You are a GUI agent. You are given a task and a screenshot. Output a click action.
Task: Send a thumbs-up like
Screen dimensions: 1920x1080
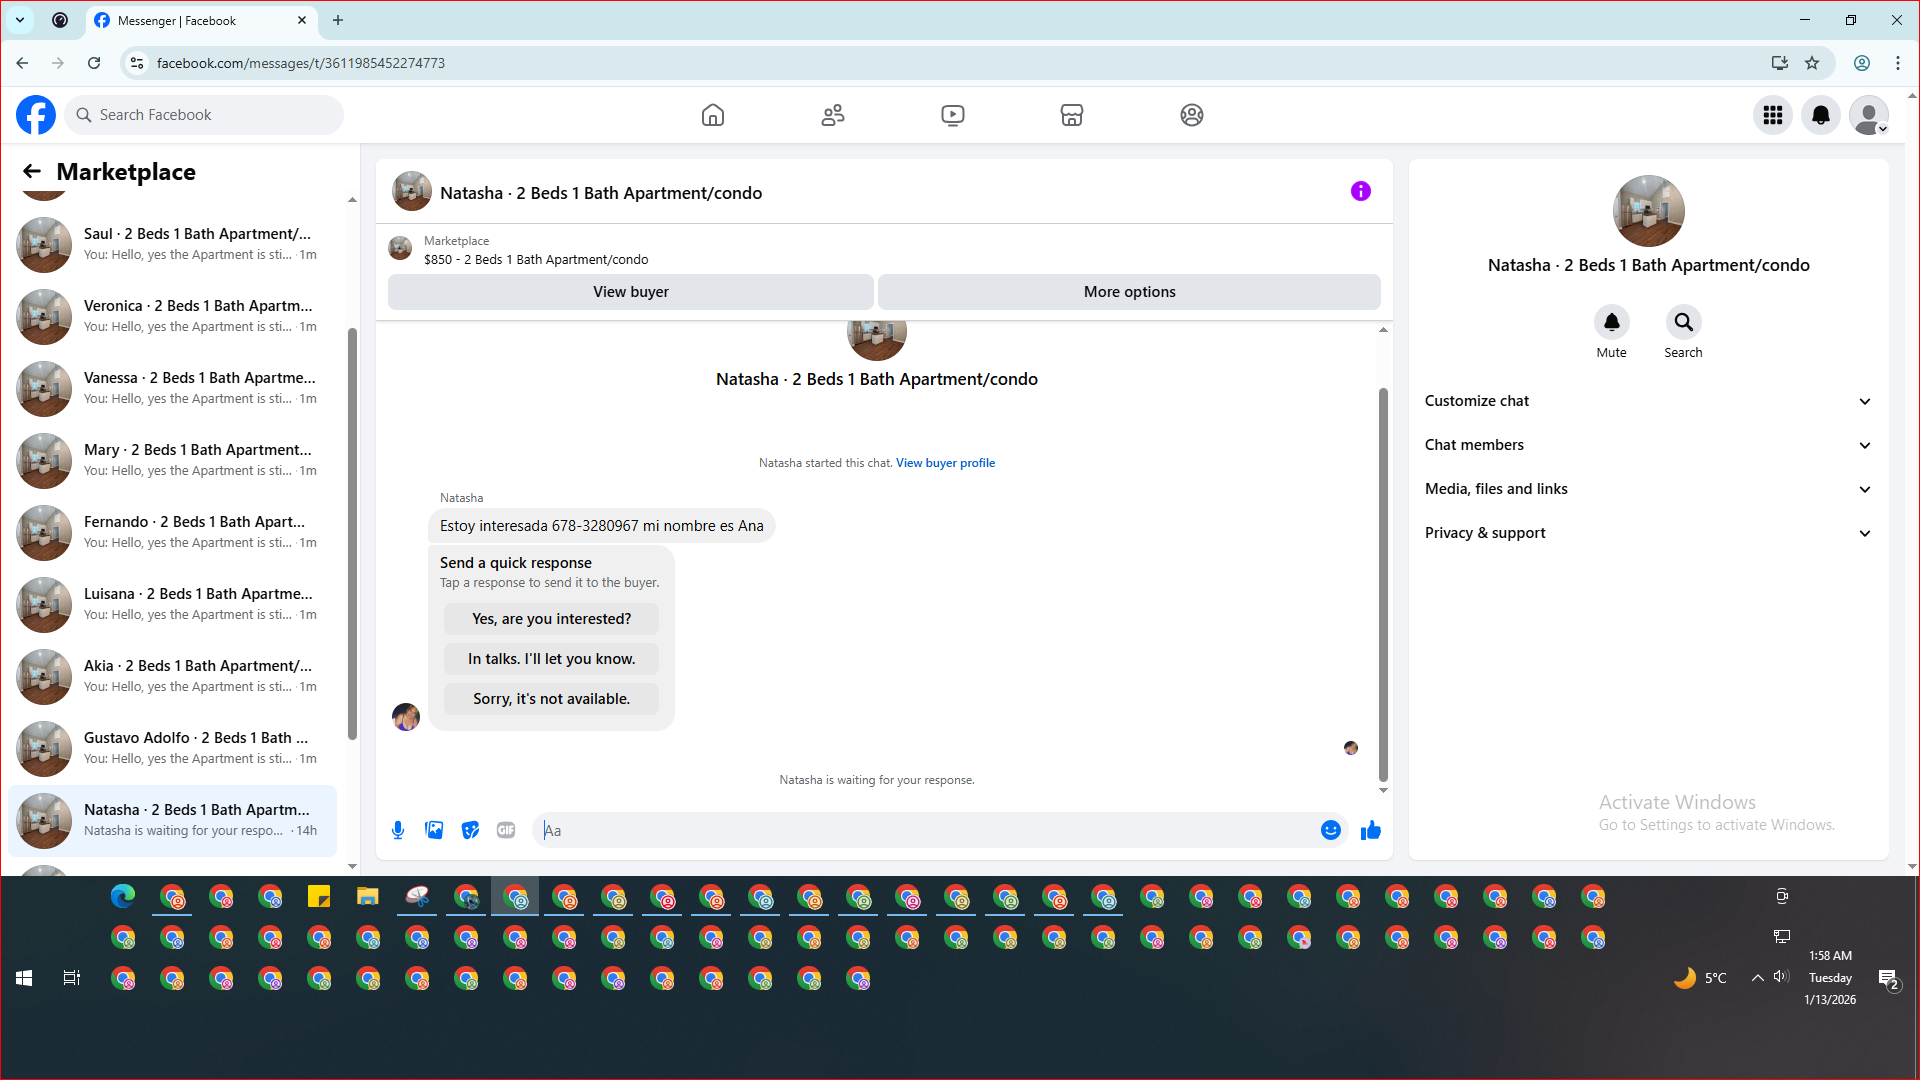point(1370,830)
